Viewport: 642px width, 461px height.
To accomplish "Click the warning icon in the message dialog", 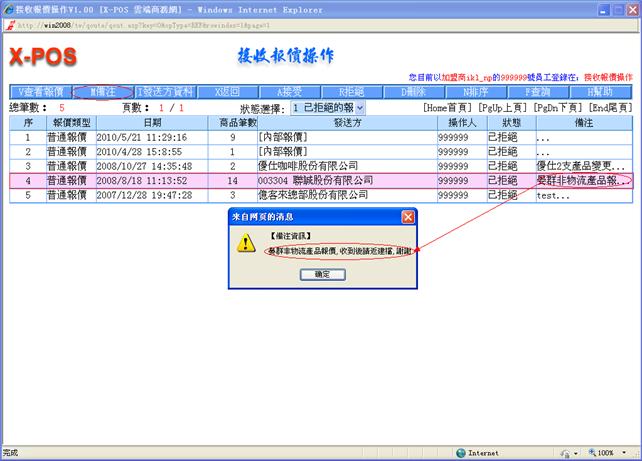I will [244, 246].
